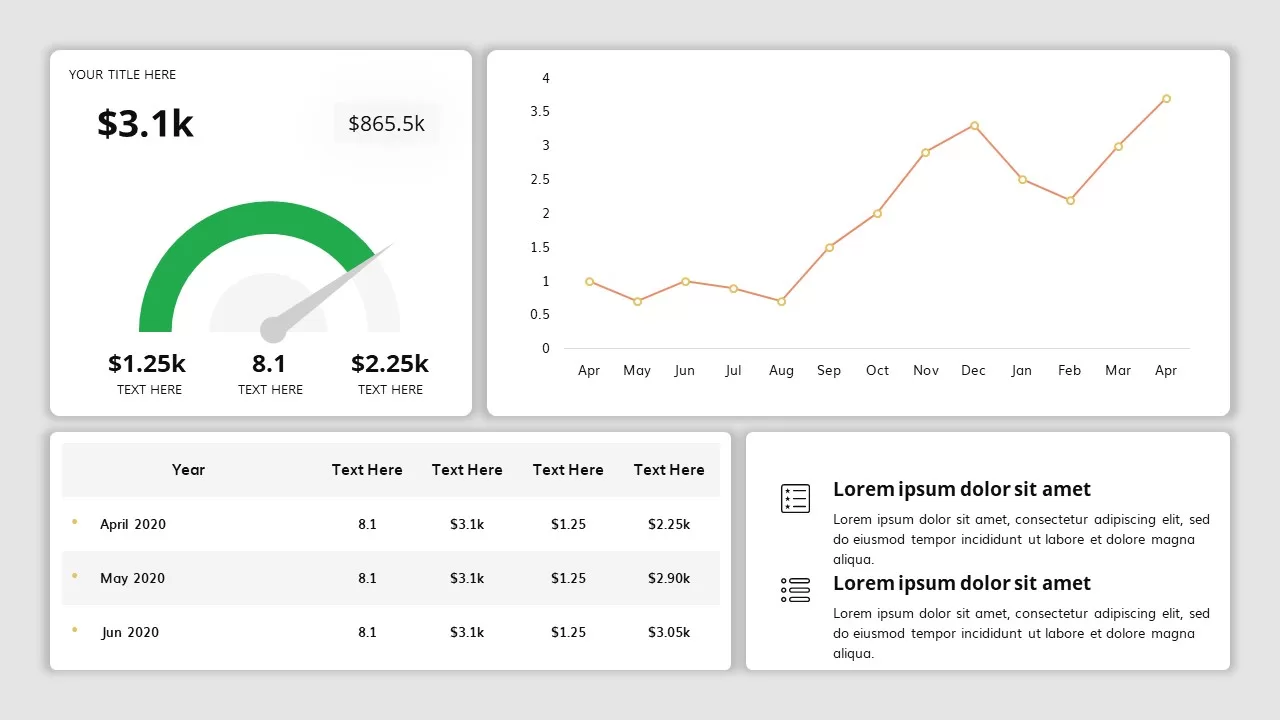The width and height of the screenshot is (1280, 720).
Task: Click the Nov data point on chart
Action: pos(926,153)
